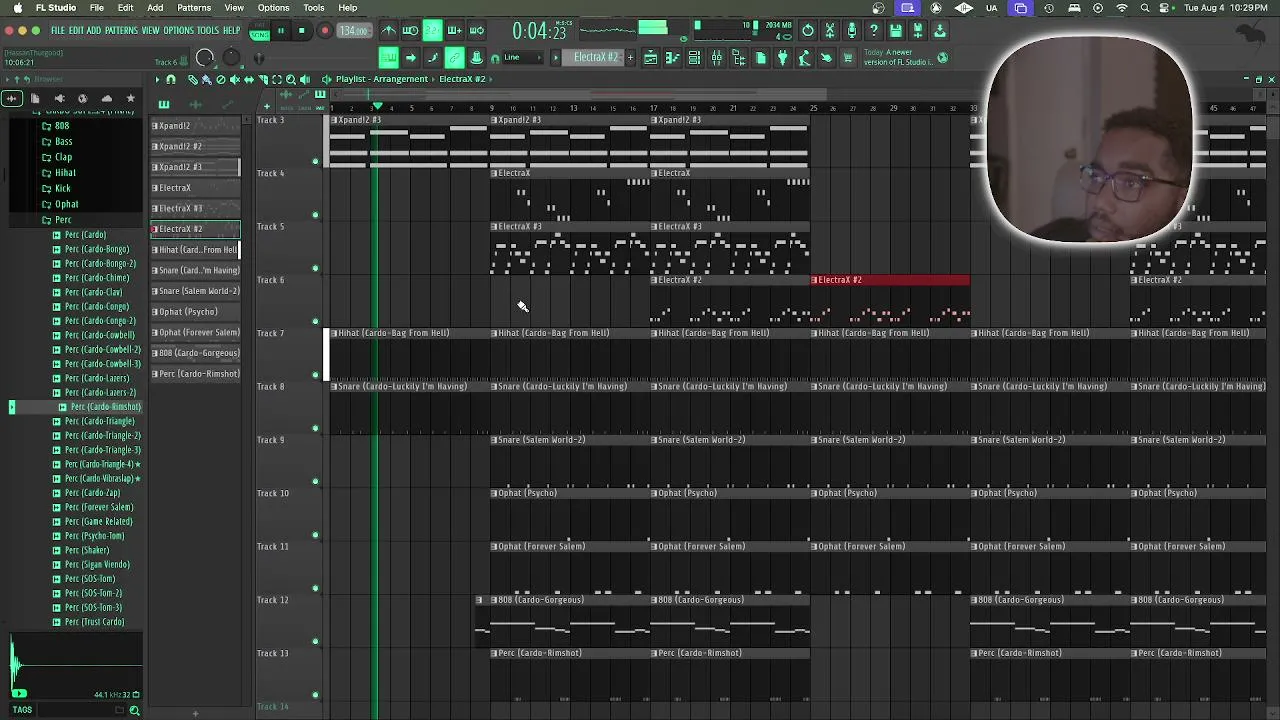Mute Track 9 with its green dot
The height and width of the screenshot is (720, 1280).
(316, 482)
